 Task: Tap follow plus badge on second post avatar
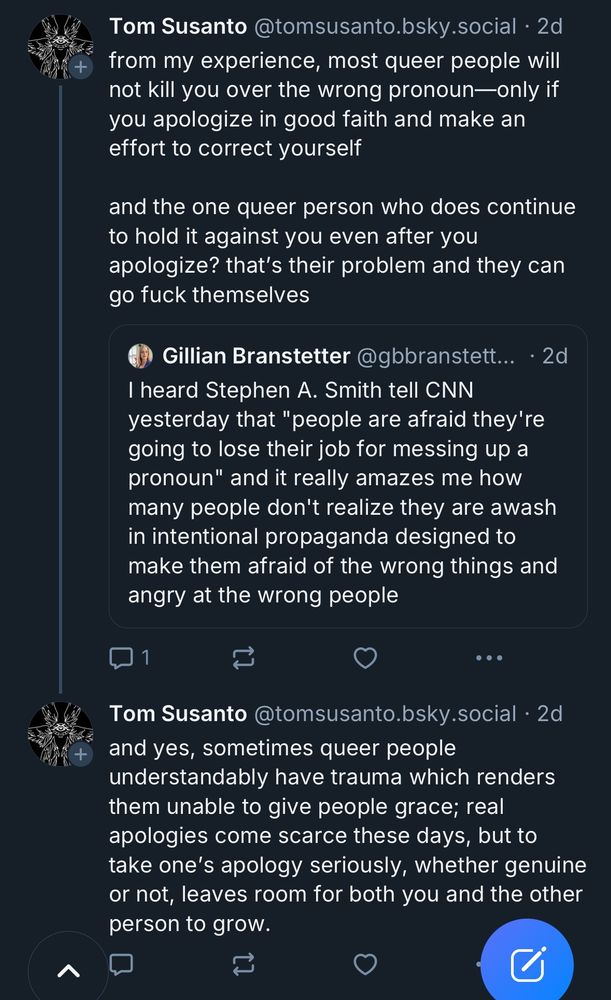[x=82, y=755]
